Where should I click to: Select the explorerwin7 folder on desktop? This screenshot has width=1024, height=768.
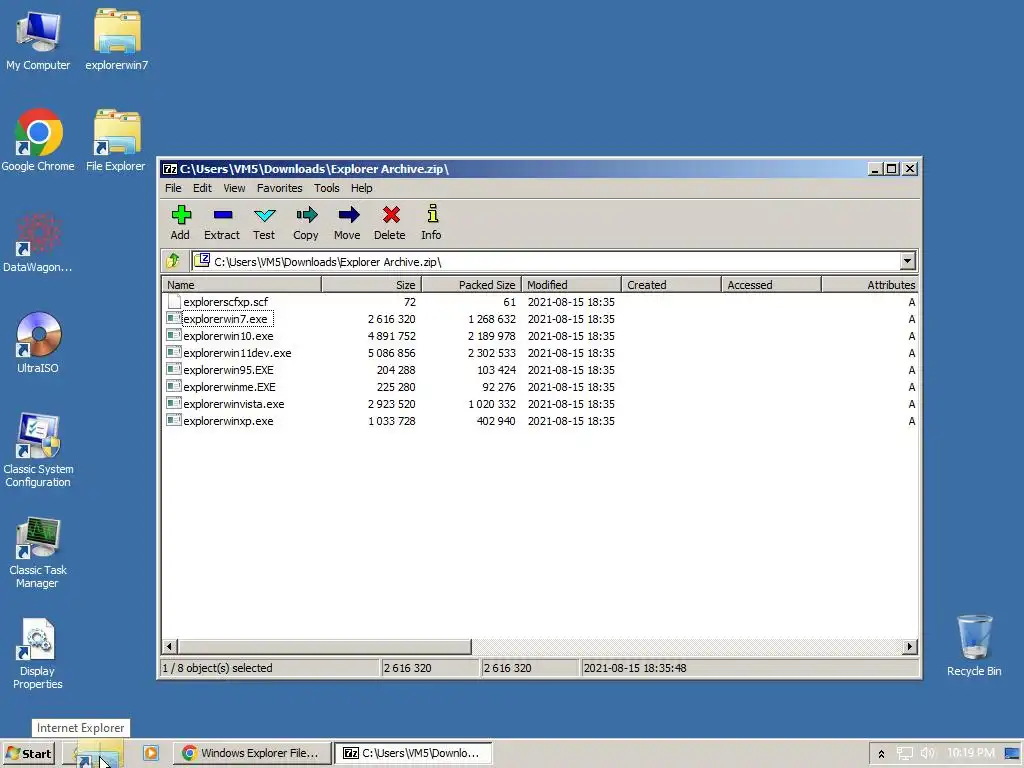(117, 40)
